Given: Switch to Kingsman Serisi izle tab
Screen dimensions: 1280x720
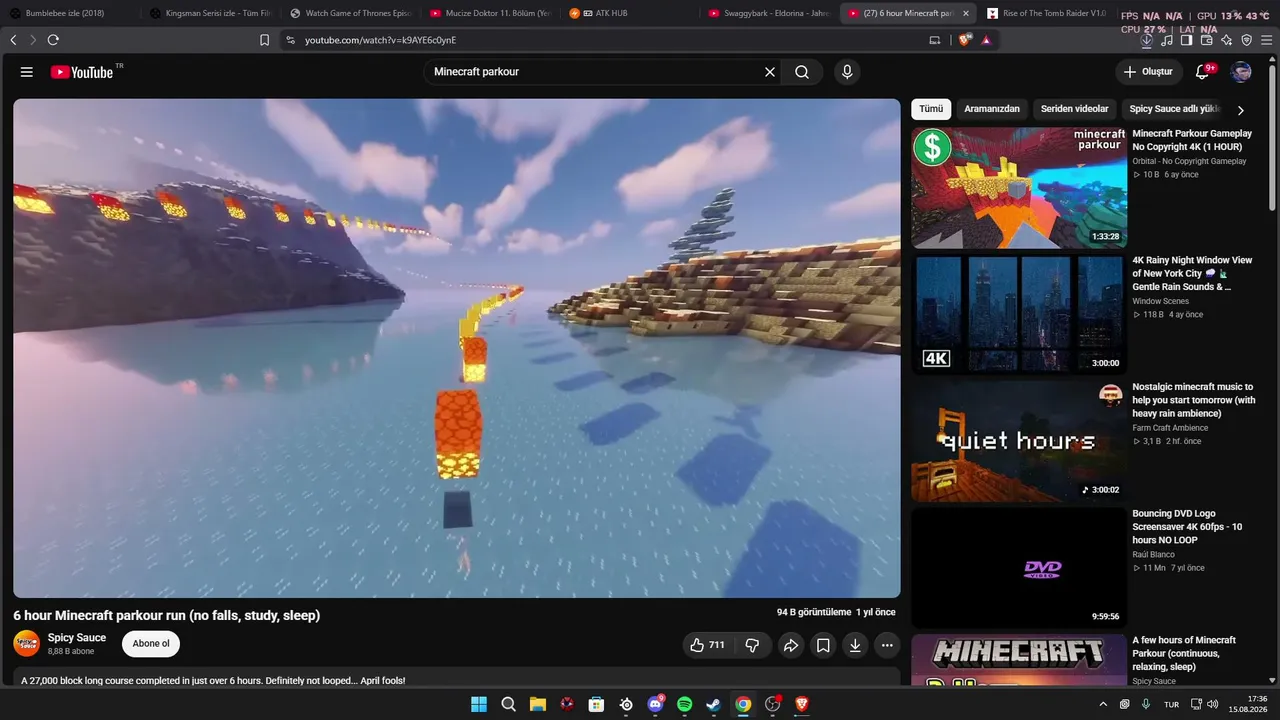Looking at the screenshot, I should (211, 13).
